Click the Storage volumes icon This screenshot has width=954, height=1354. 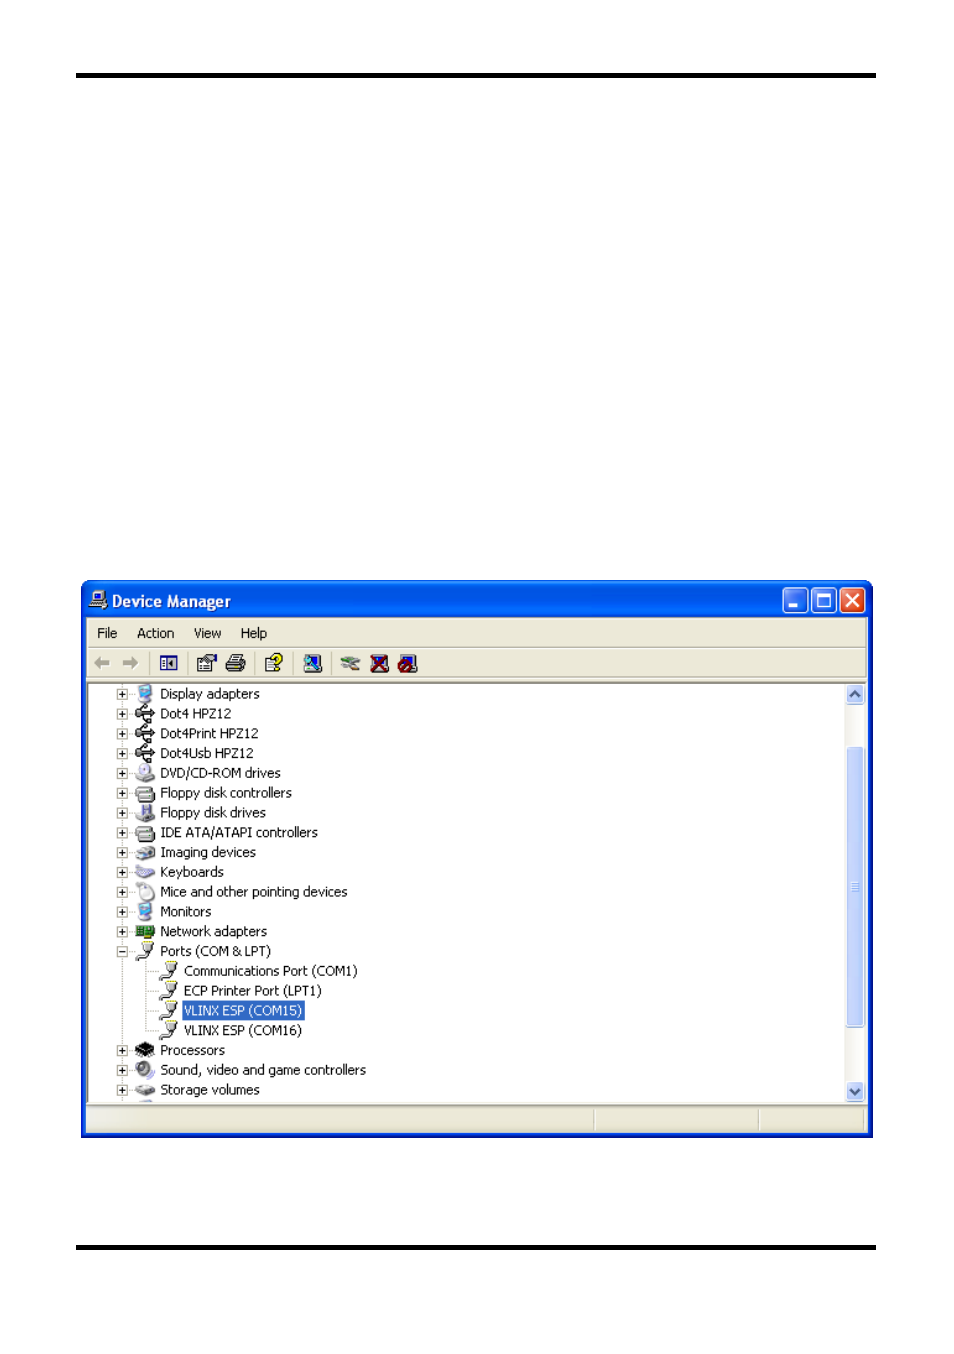145,1090
